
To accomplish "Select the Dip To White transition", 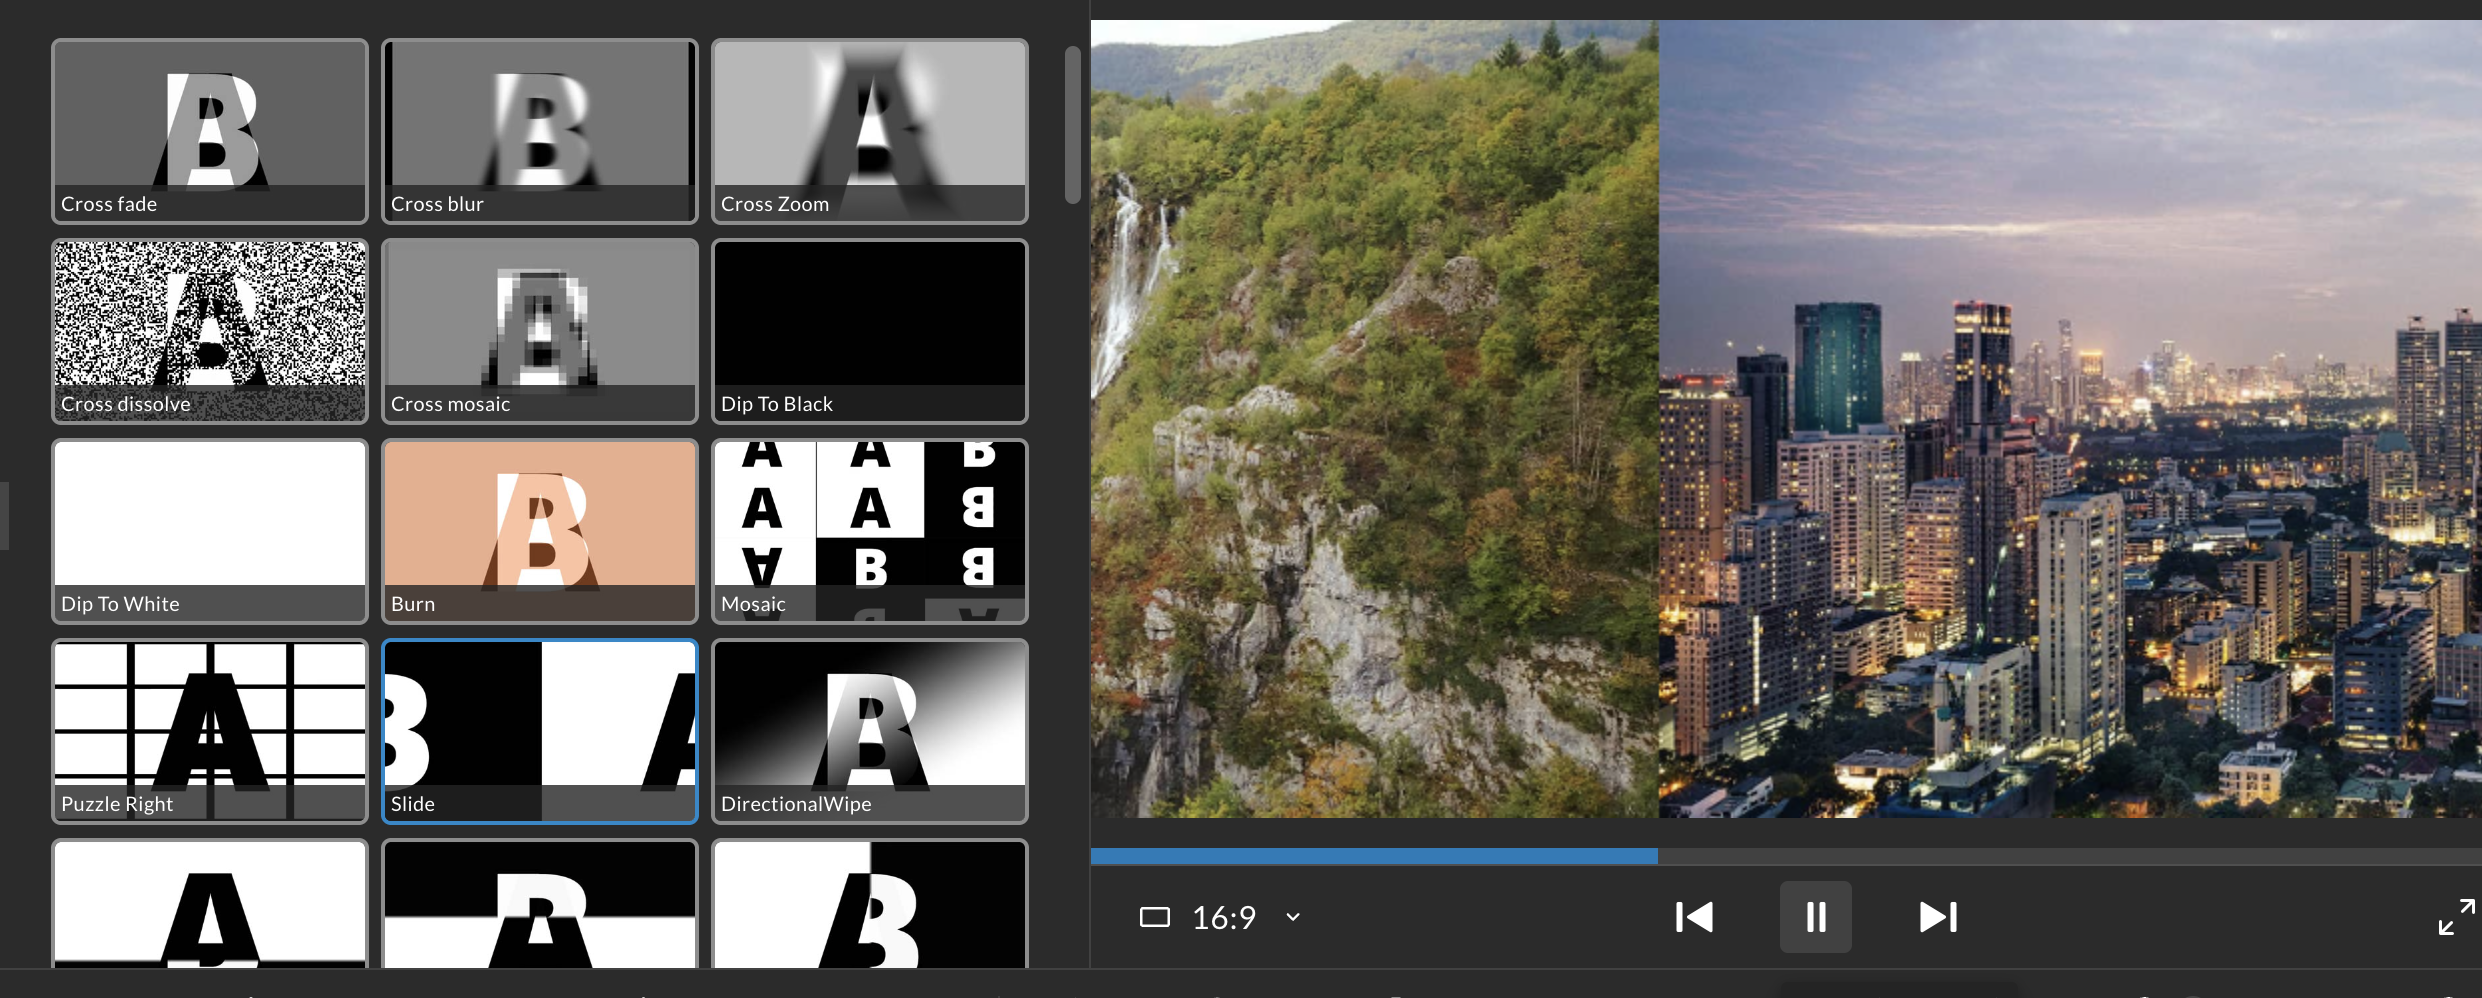I will click(x=210, y=531).
